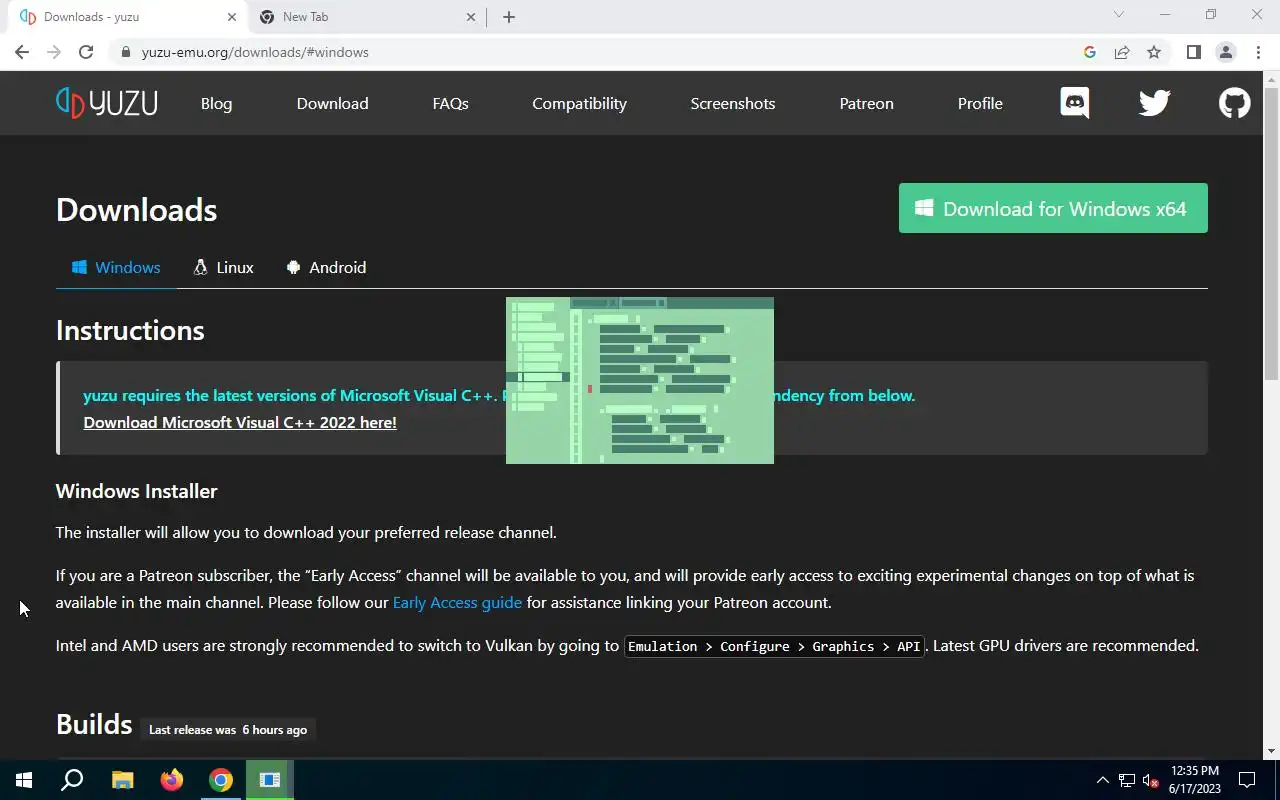Open the Chrome profile avatar
This screenshot has width=1280, height=800.
click(x=1226, y=52)
